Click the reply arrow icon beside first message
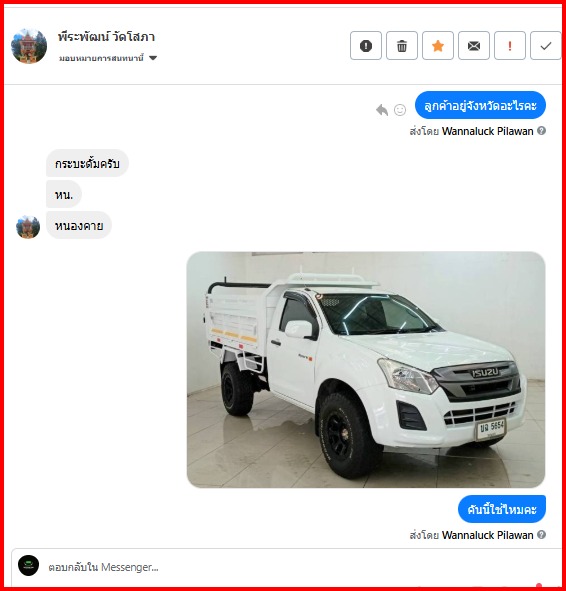The image size is (566, 591). coord(382,110)
